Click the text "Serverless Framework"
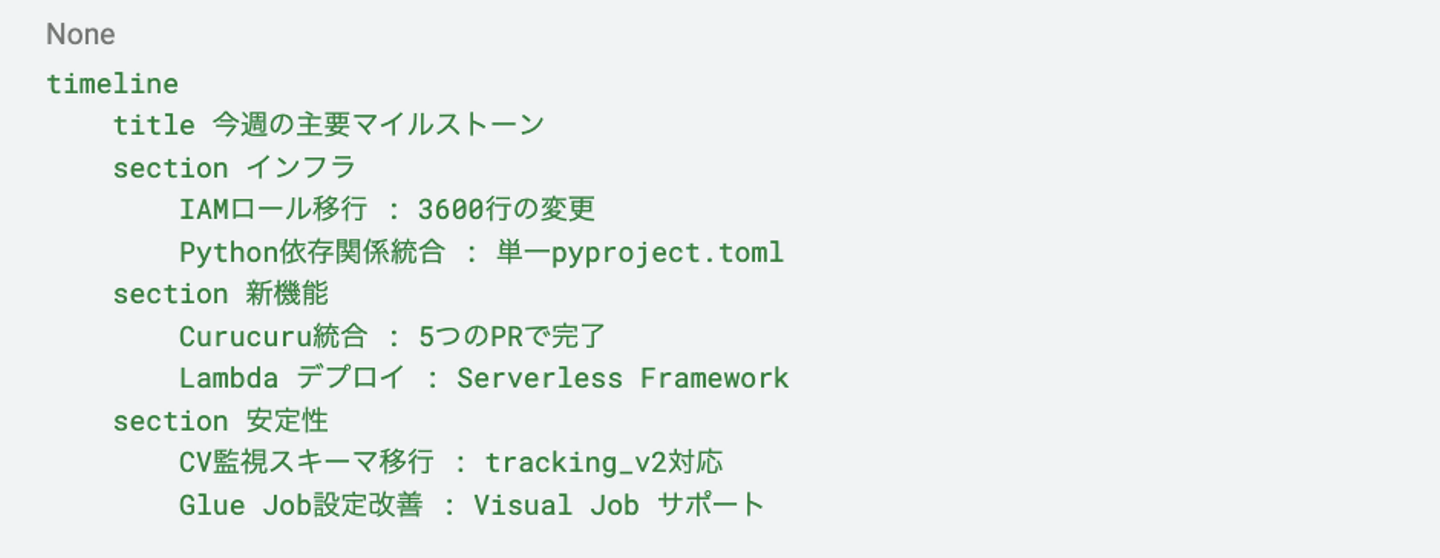Screen dimensions: 1440x558 click(x=623, y=378)
